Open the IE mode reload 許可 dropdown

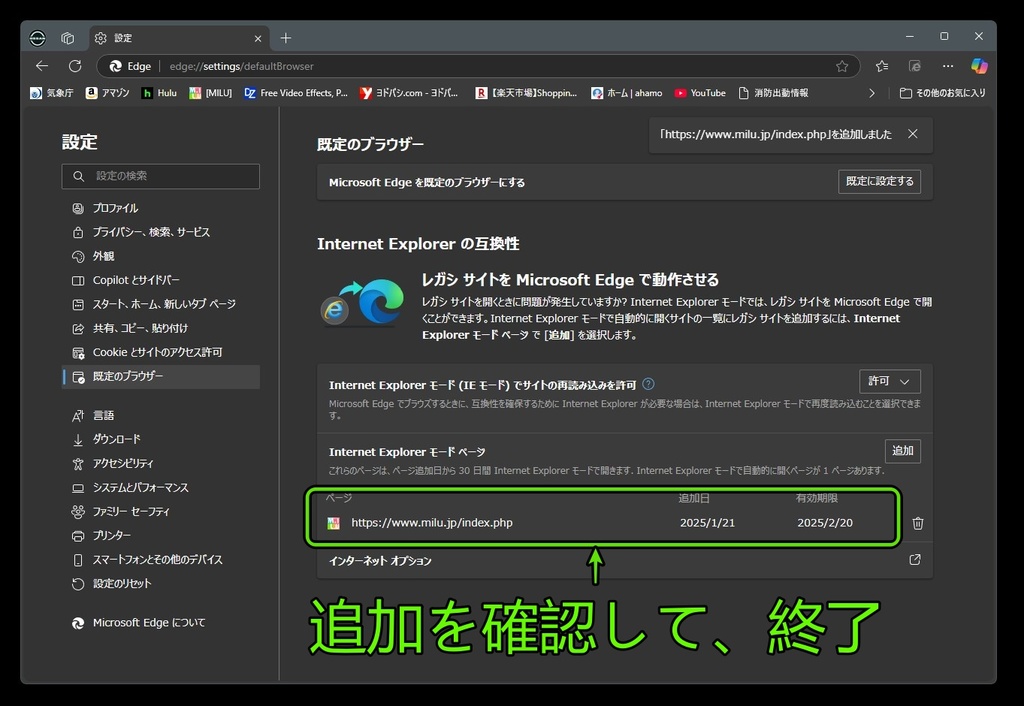click(890, 381)
